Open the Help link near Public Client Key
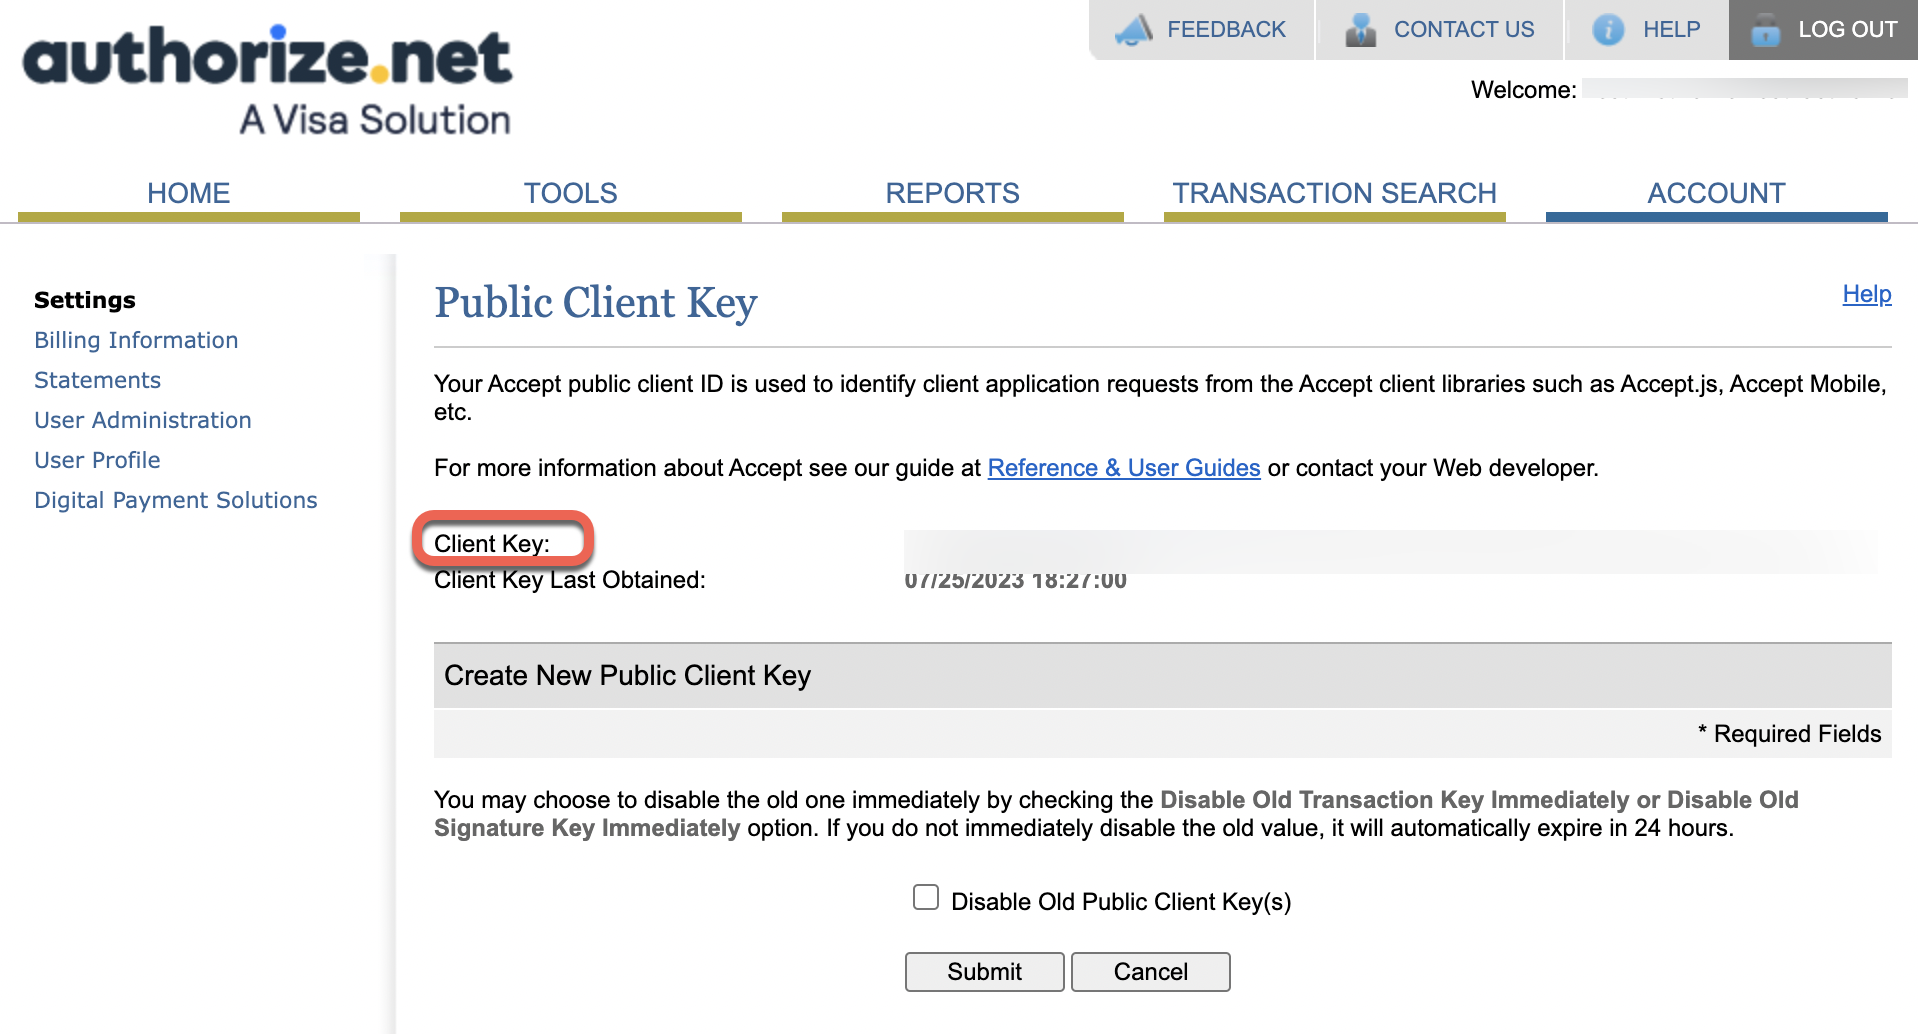This screenshot has height=1034, width=1918. (x=1866, y=294)
